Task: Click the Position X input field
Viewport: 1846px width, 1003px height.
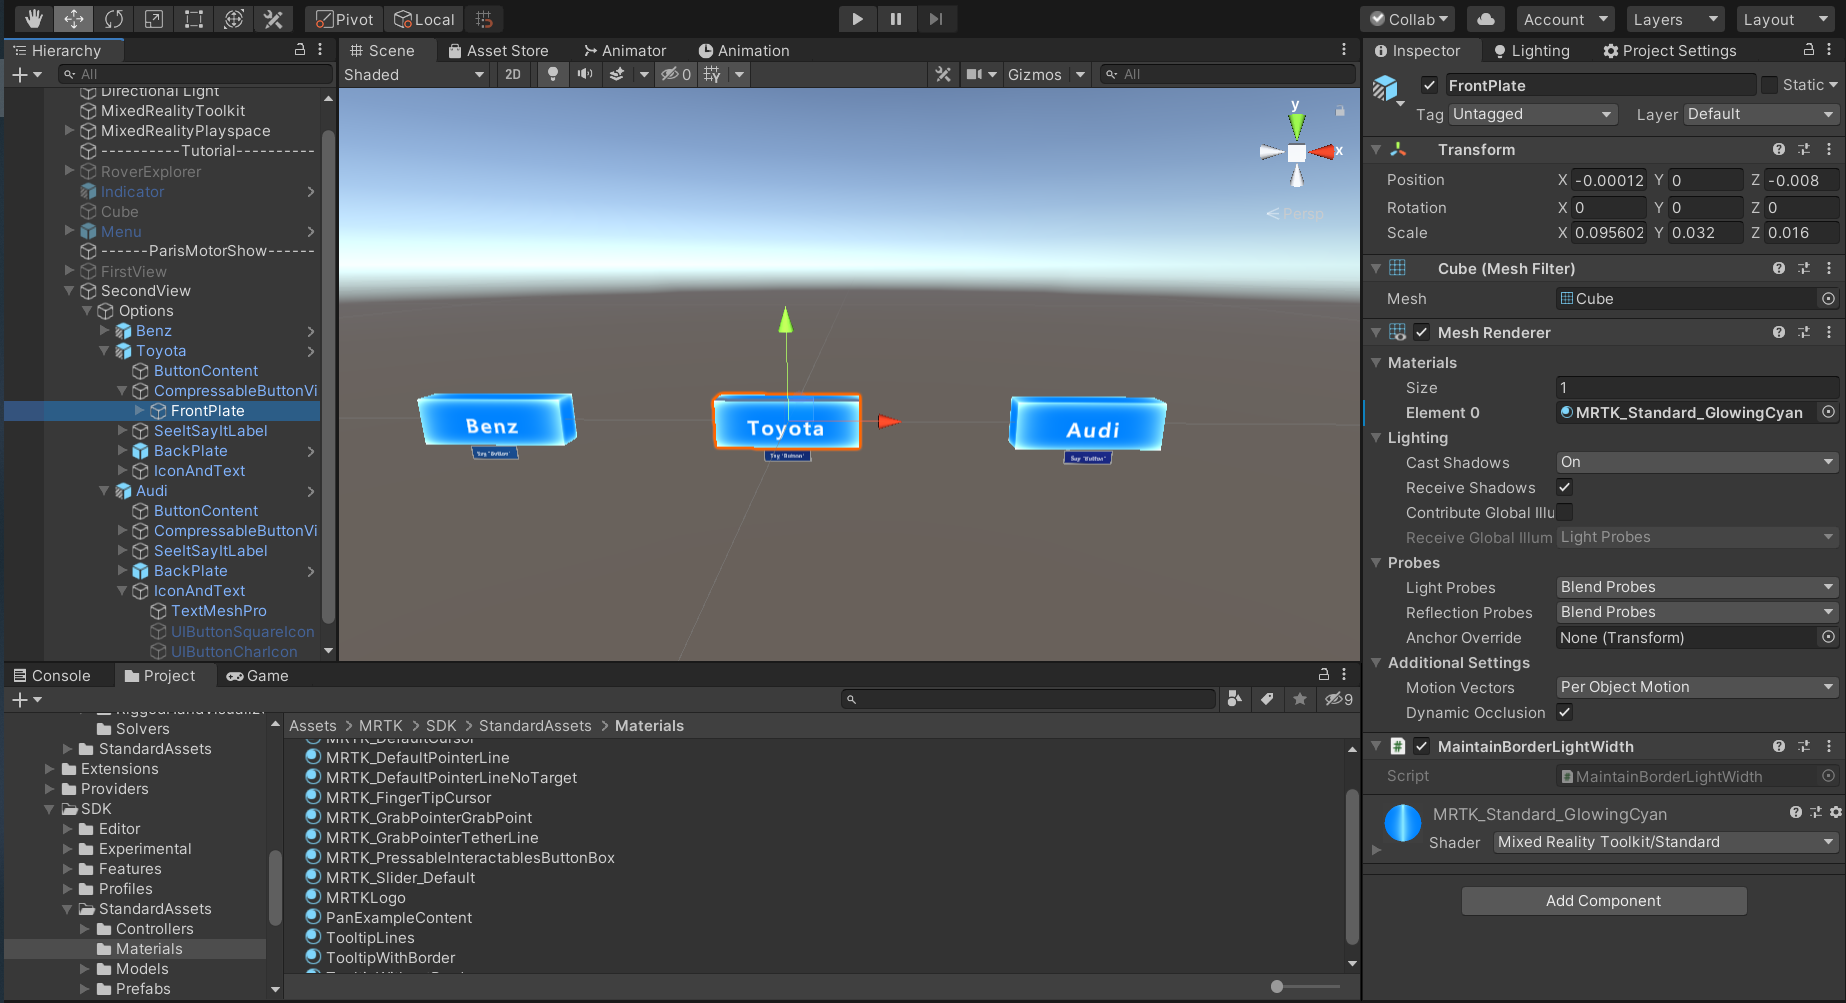Action: click(x=1609, y=180)
